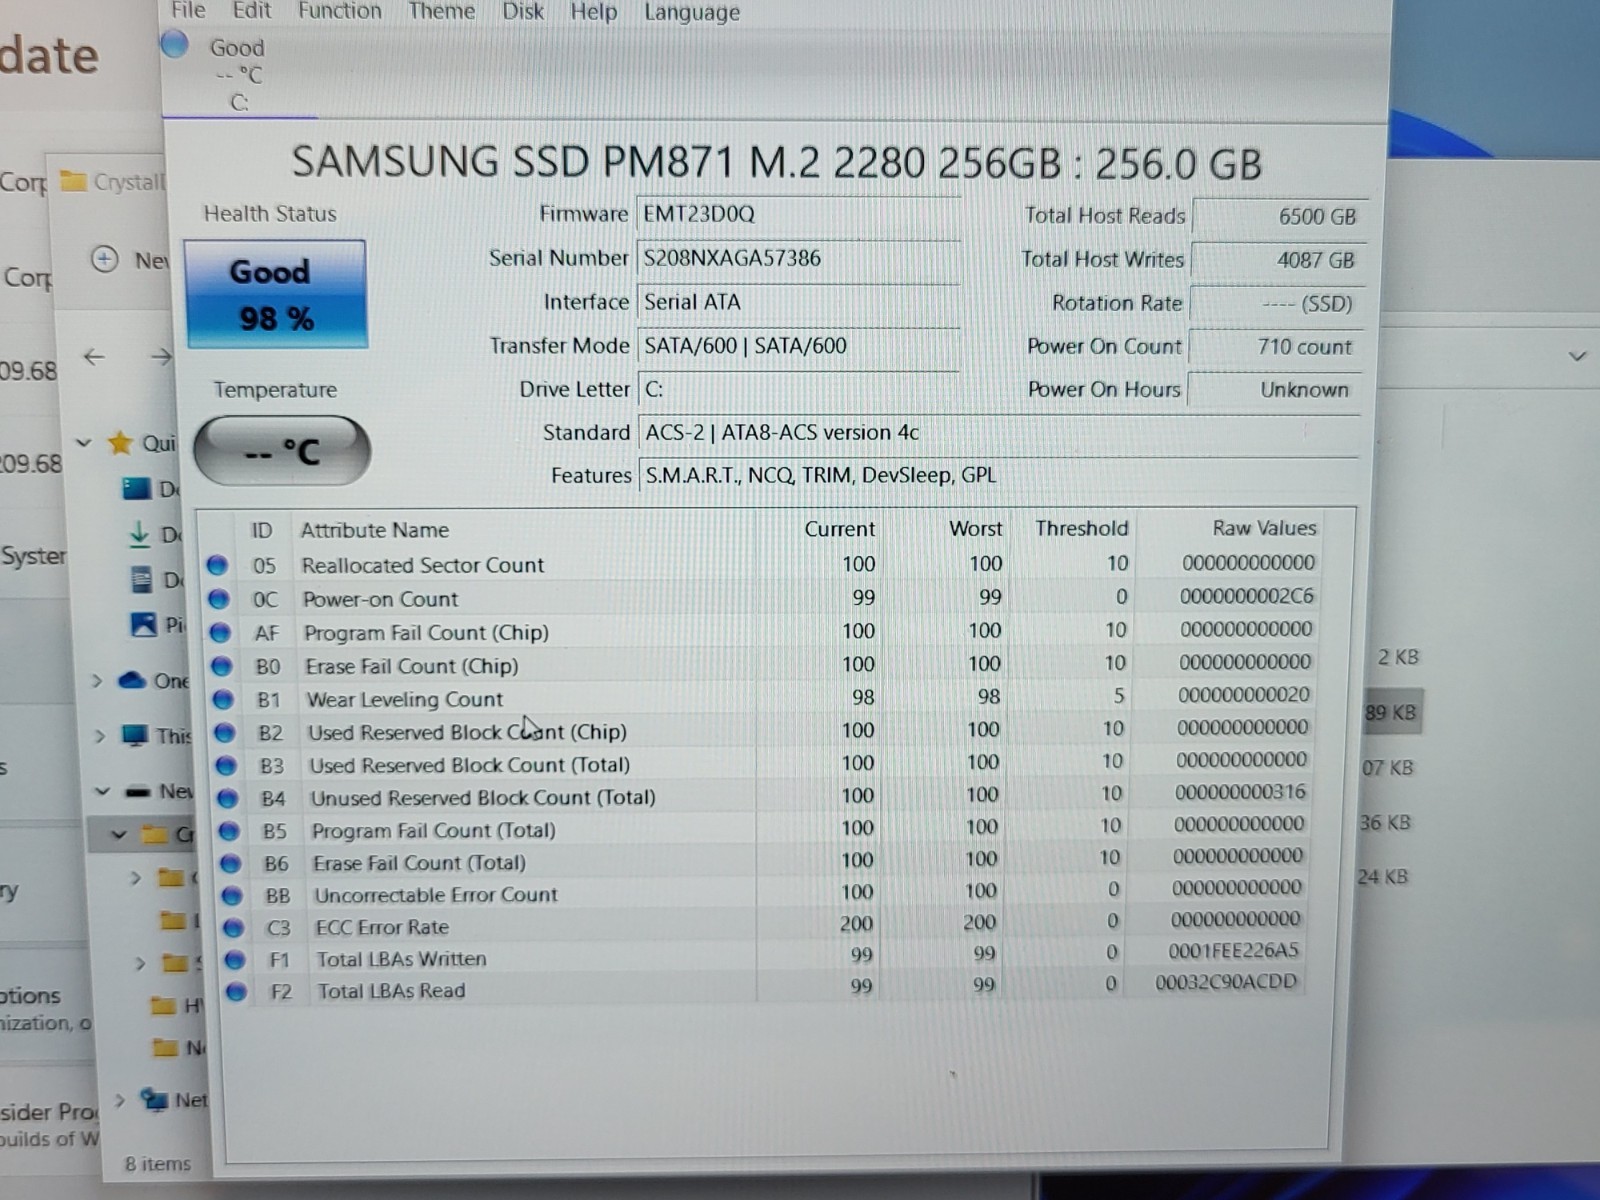Image resolution: width=1600 pixels, height=1200 pixels.
Task: Click Total Host Writes value 4087 GB
Action: tap(1278, 260)
